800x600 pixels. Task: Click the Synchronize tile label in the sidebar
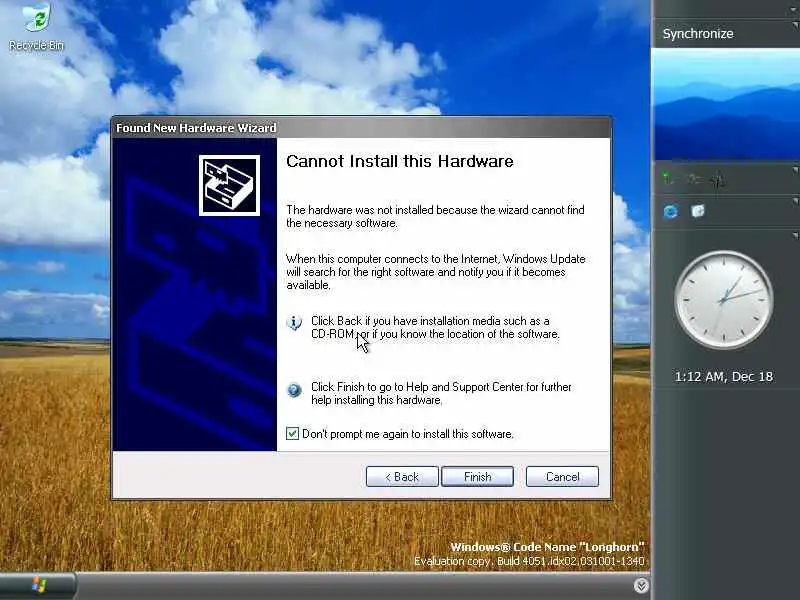coord(698,34)
